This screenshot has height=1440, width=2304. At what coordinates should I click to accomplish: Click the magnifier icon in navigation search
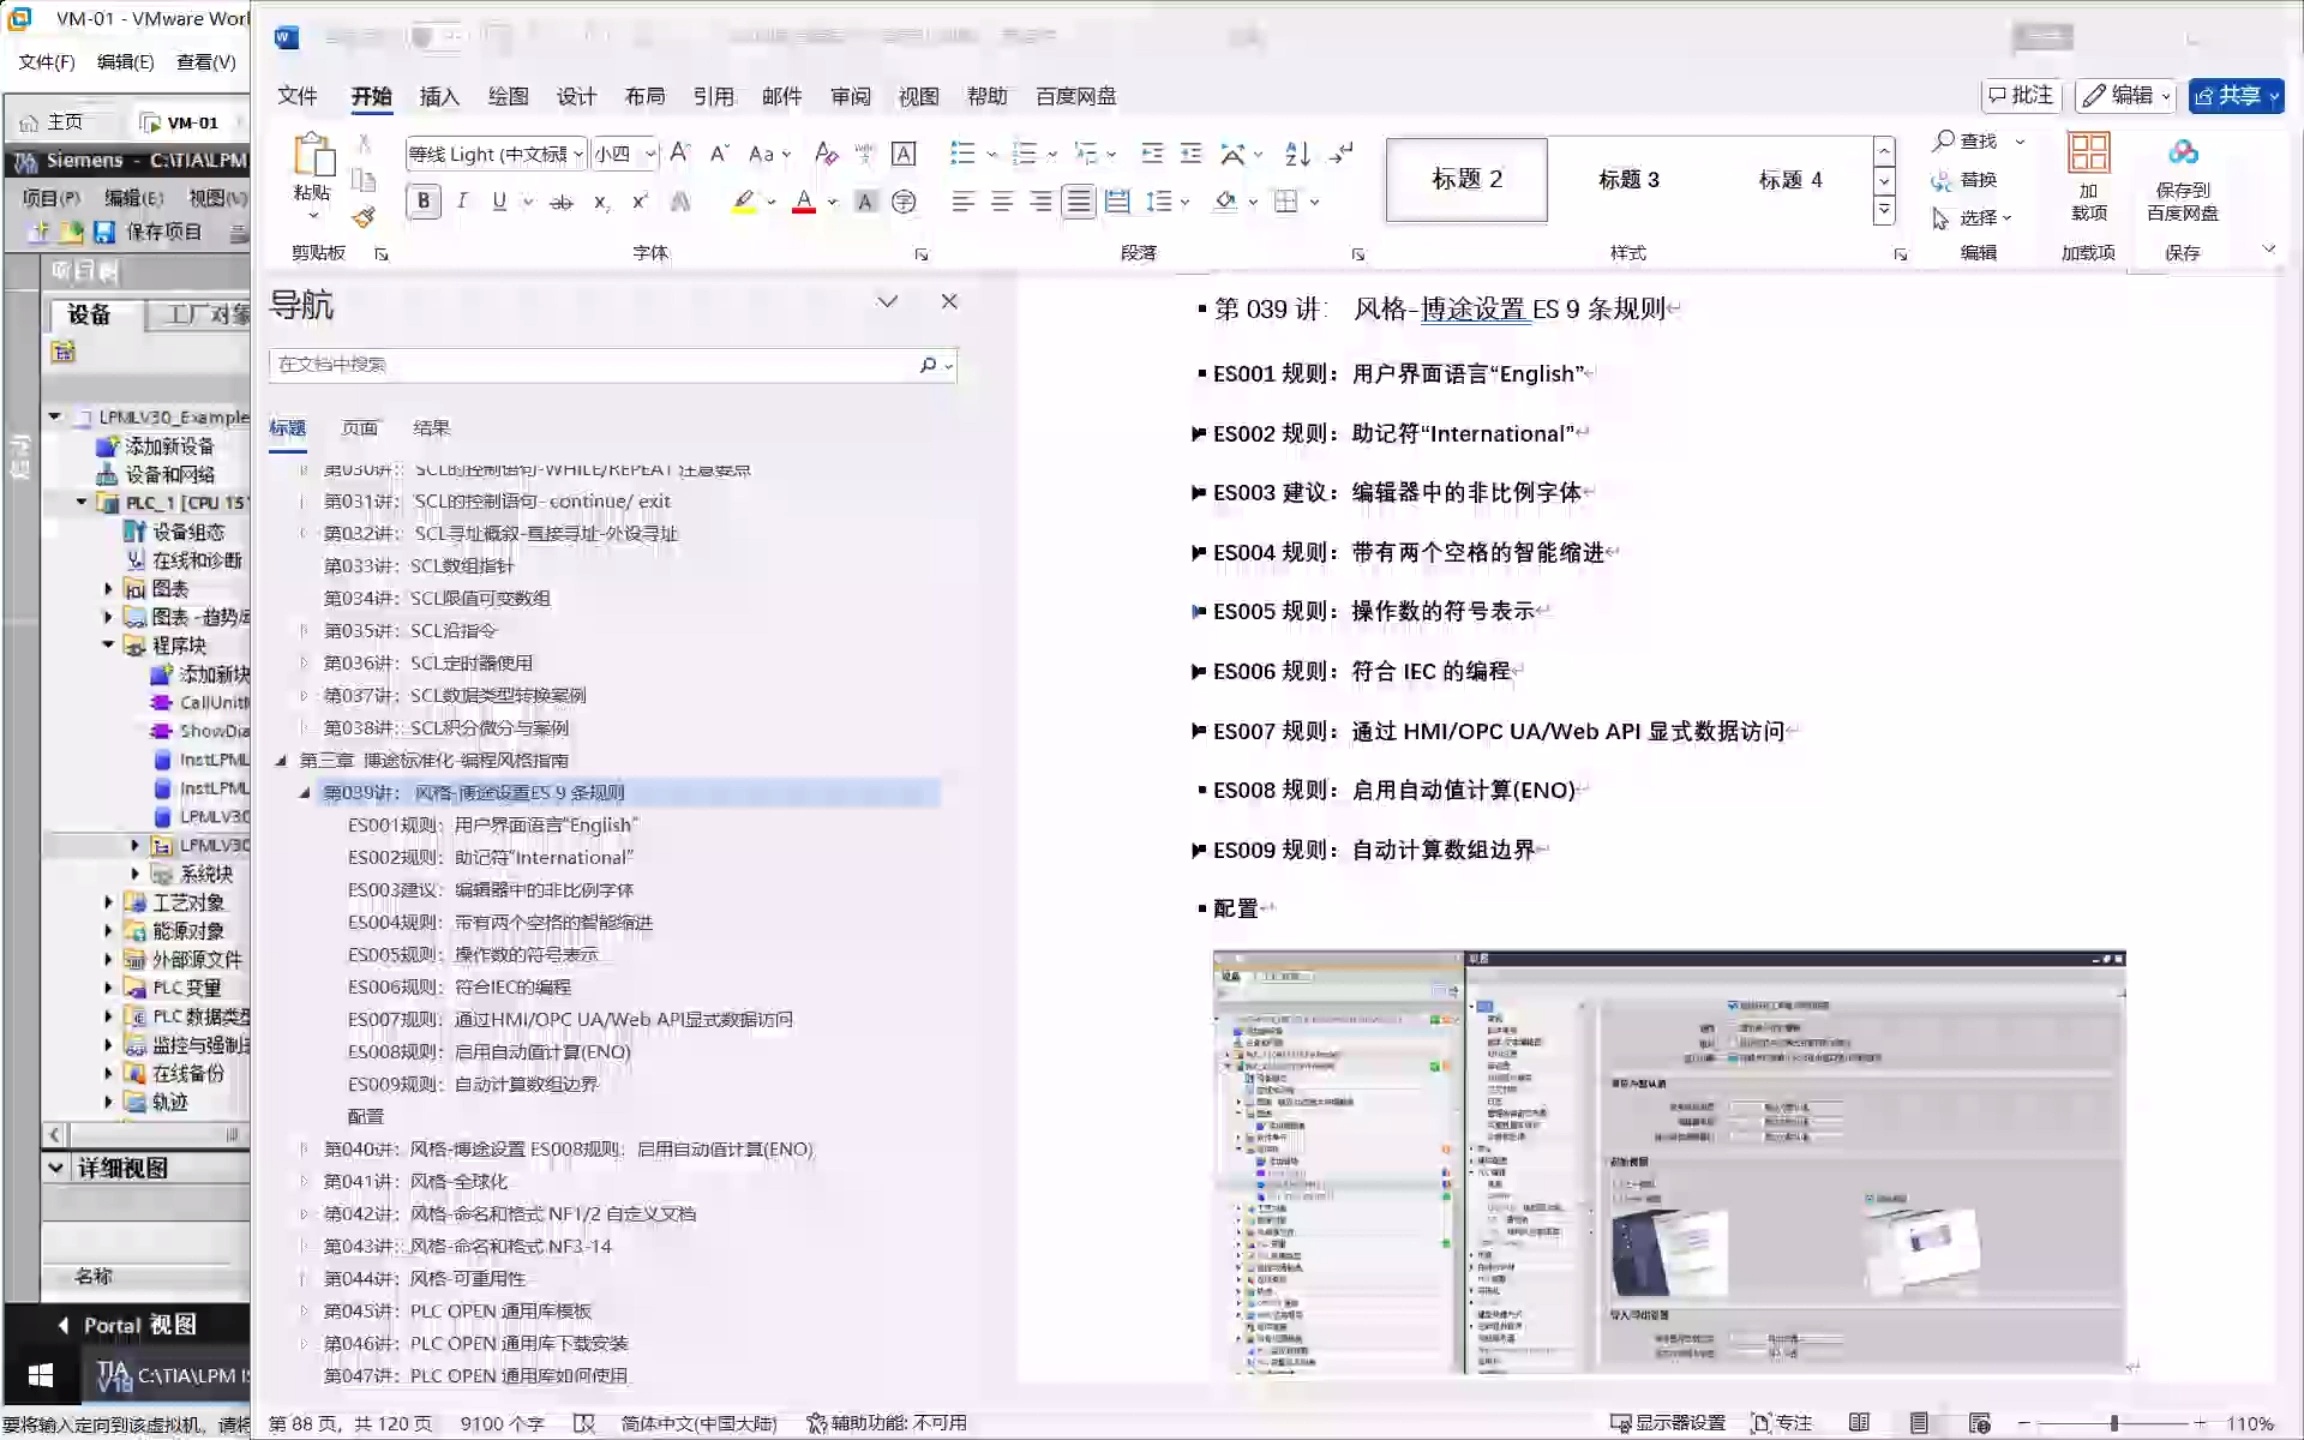[x=928, y=365]
